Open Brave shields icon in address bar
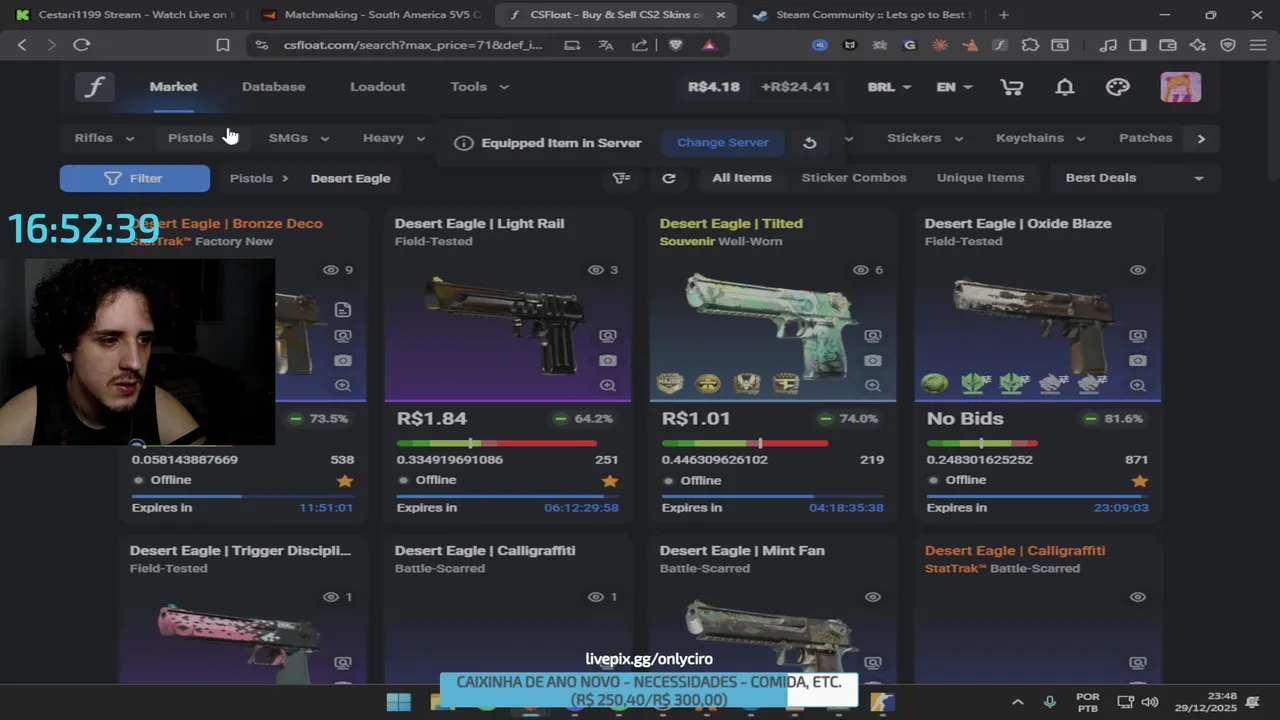The width and height of the screenshot is (1280, 720). click(676, 45)
